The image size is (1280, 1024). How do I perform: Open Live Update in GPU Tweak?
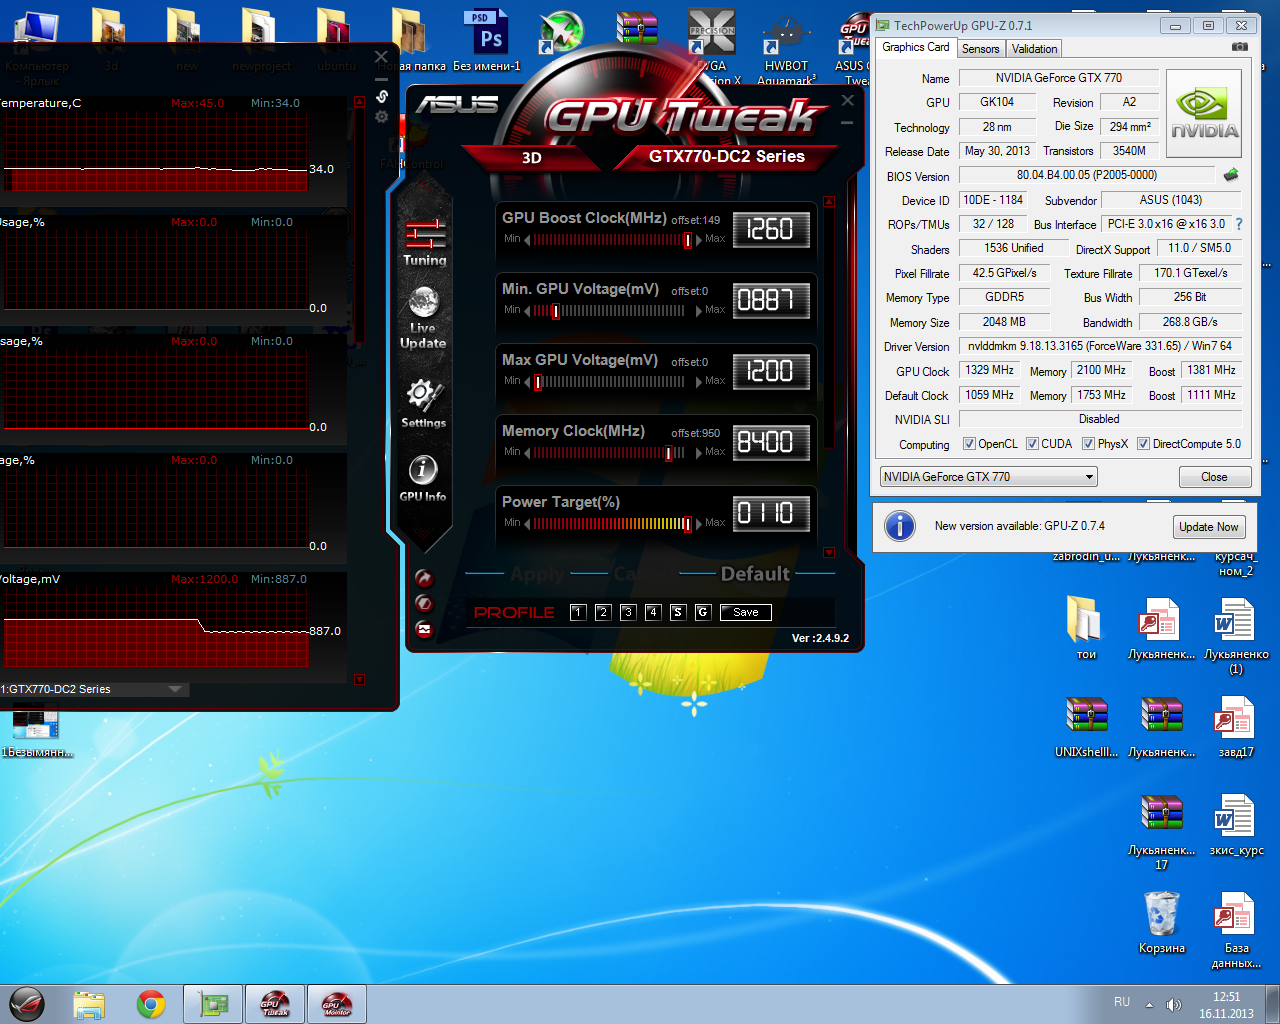[423, 318]
